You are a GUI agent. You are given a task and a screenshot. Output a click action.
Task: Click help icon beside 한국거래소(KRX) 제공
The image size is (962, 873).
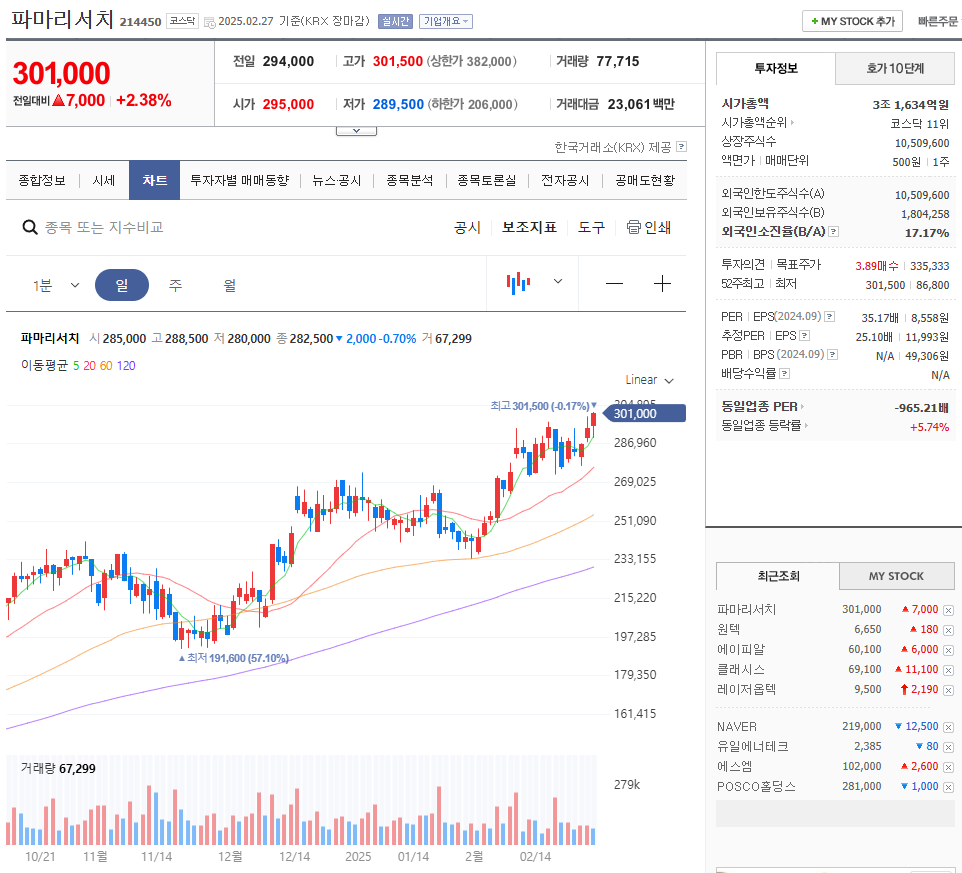(681, 147)
